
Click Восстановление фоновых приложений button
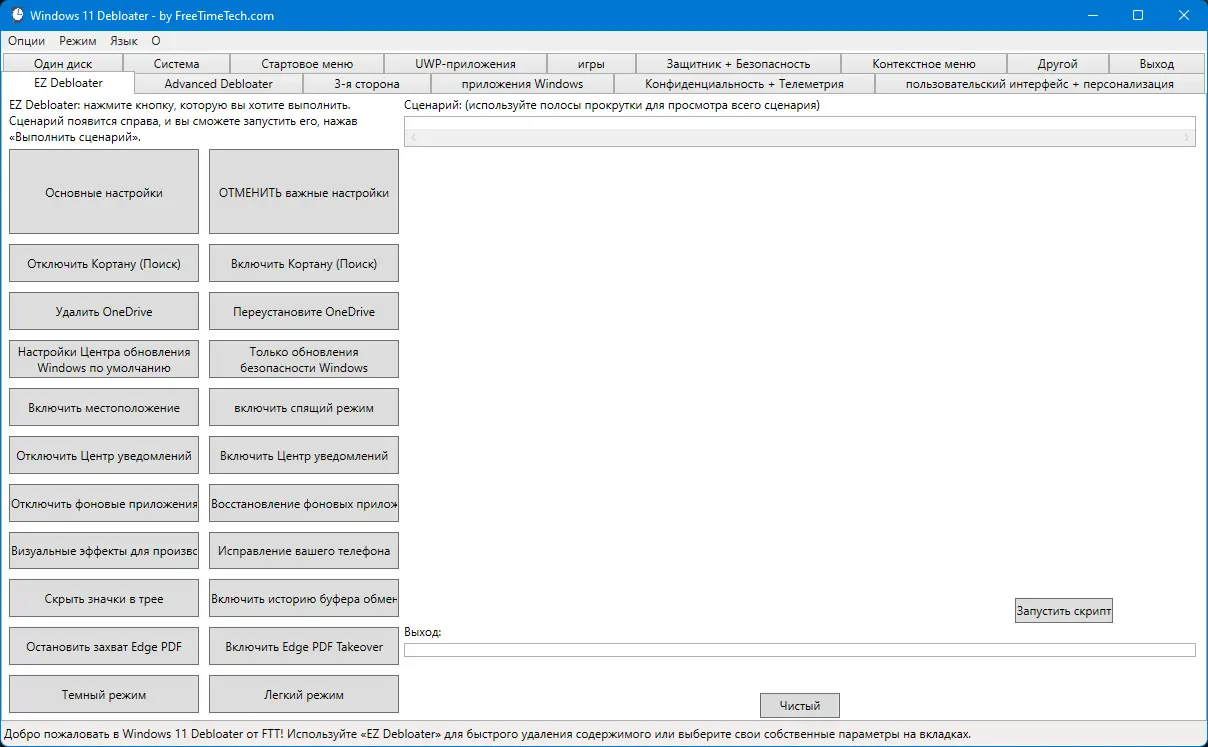pyautogui.click(x=304, y=503)
